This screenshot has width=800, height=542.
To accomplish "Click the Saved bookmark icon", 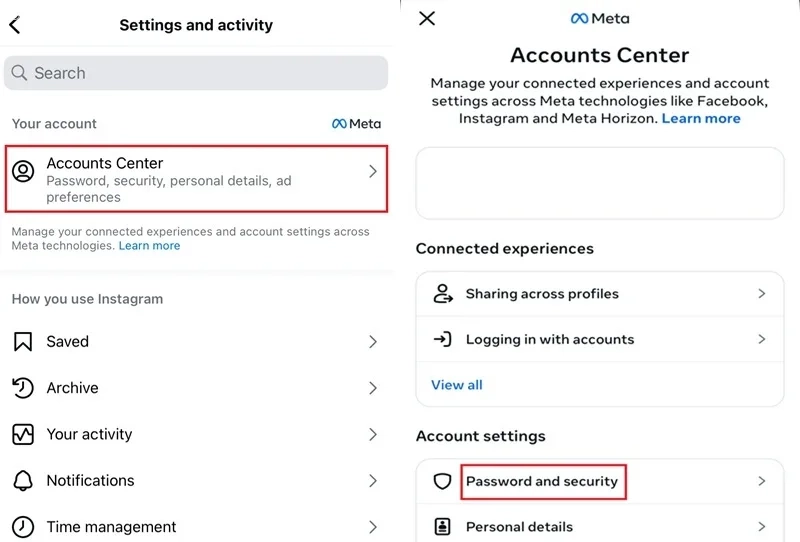I will pos(22,341).
